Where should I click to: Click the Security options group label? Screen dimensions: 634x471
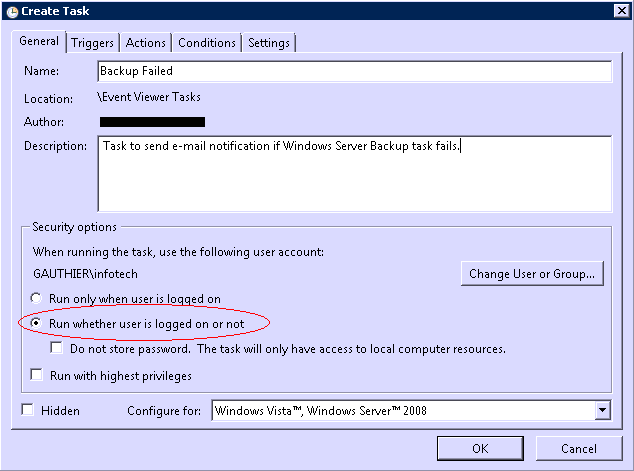[74, 227]
